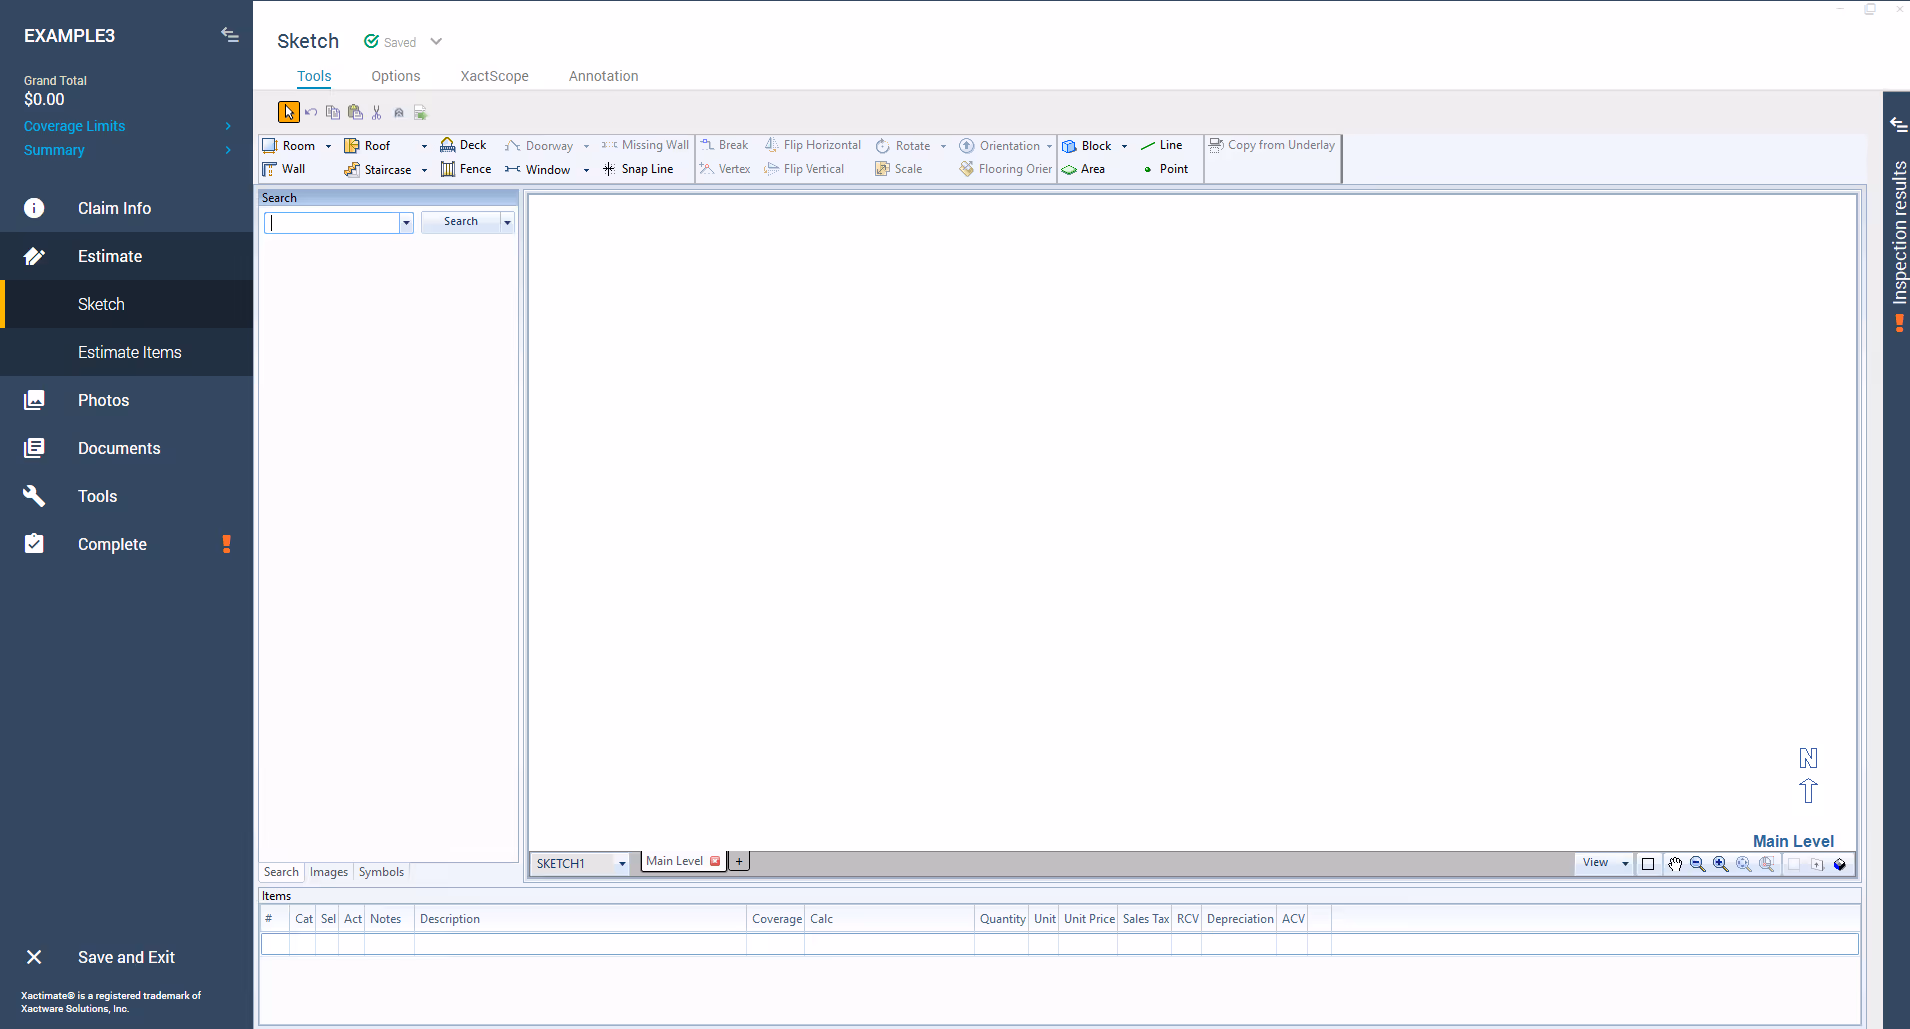Click the zoom out magnifier
The width and height of the screenshot is (1910, 1029).
[1698, 864]
